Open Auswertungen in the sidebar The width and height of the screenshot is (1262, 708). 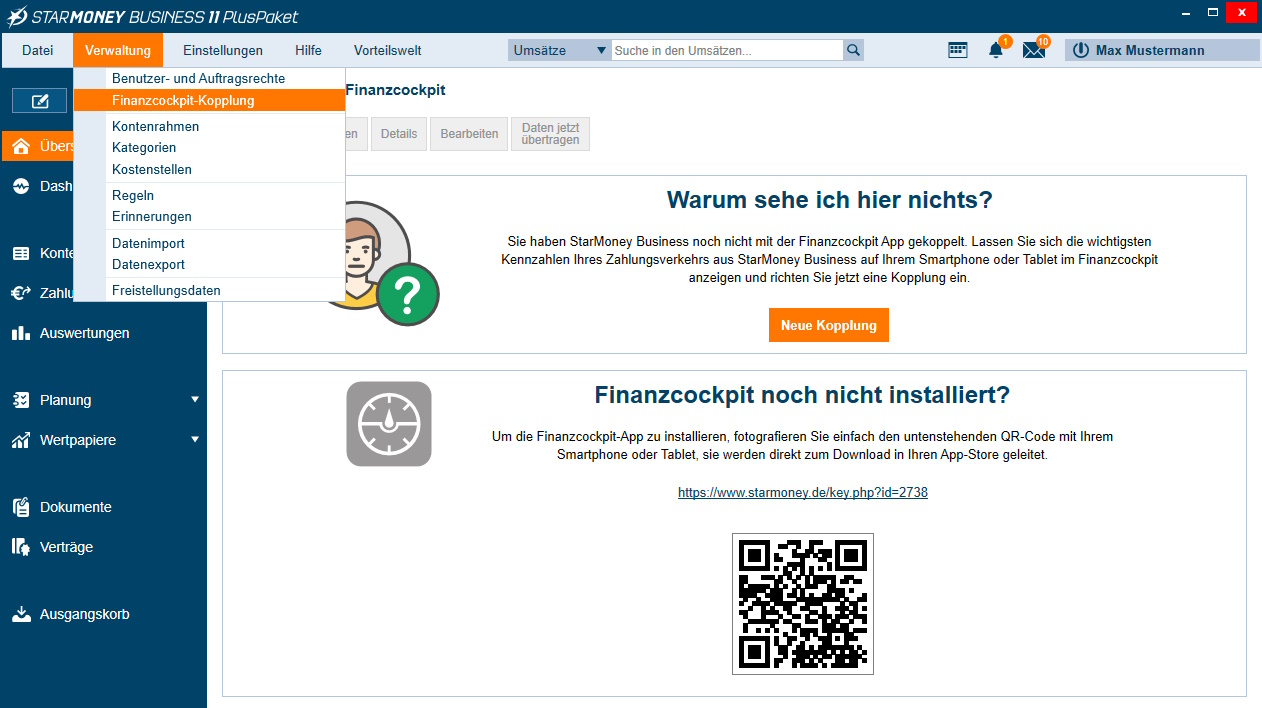click(x=84, y=333)
